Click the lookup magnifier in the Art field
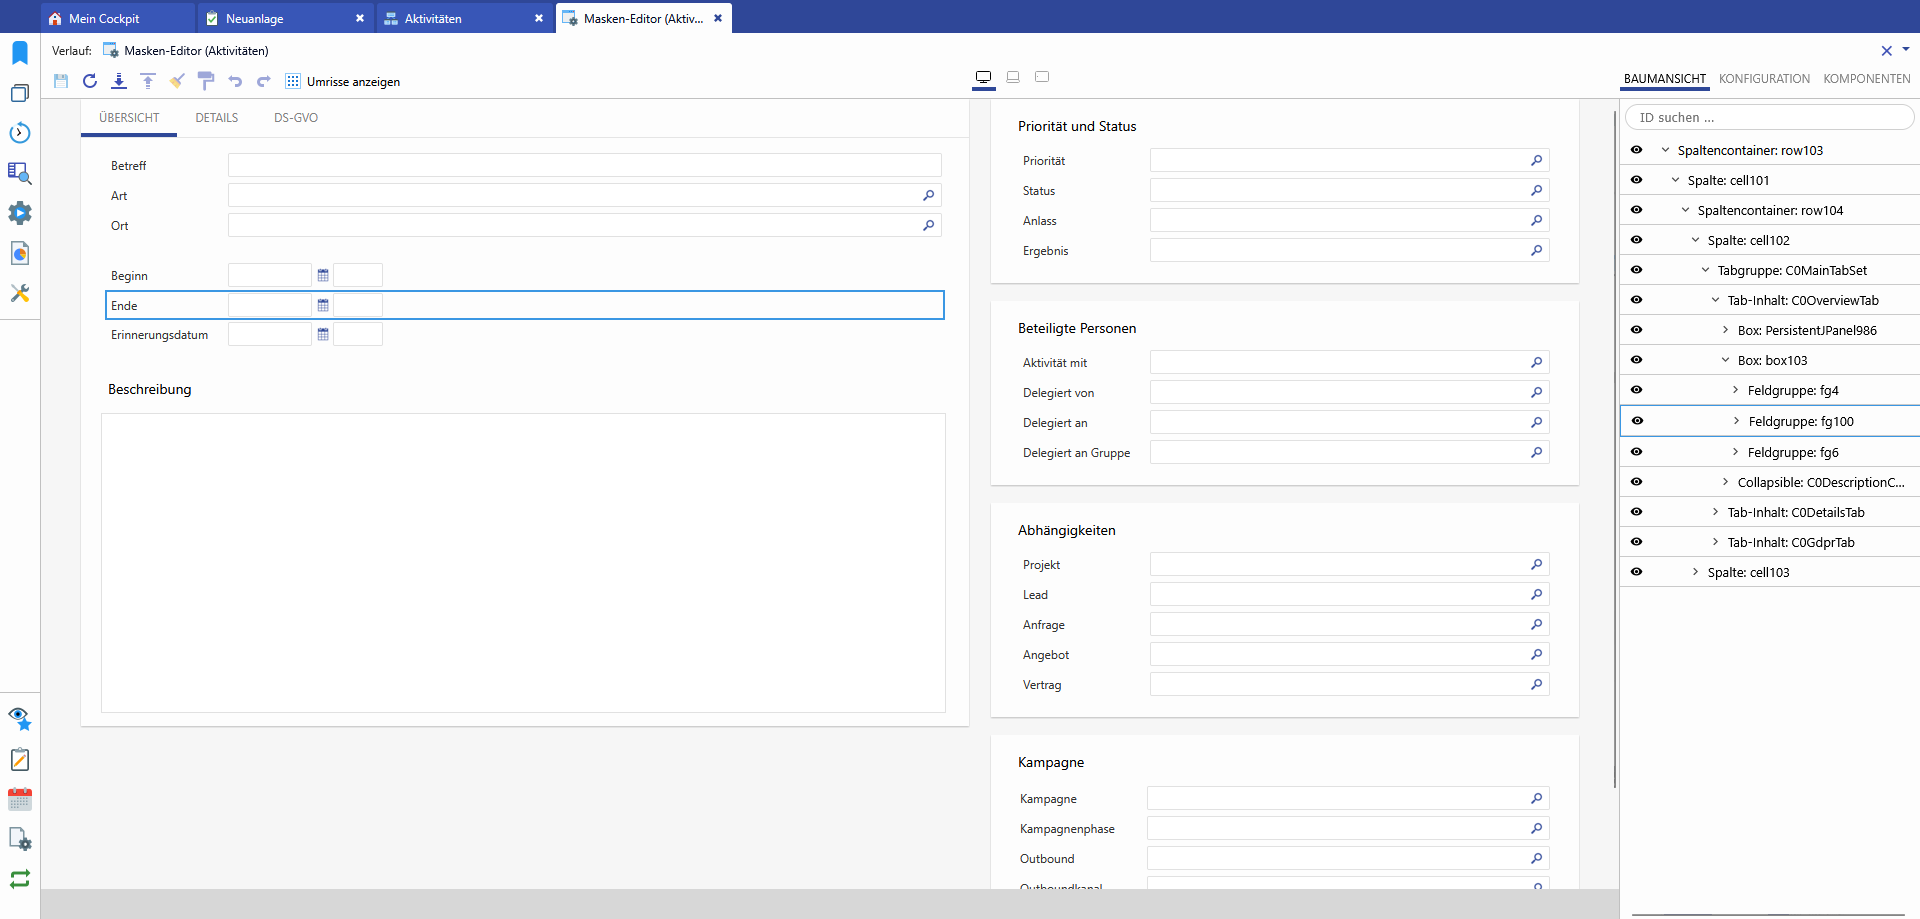The height and width of the screenshot is (919, 1920). point(928,196)
